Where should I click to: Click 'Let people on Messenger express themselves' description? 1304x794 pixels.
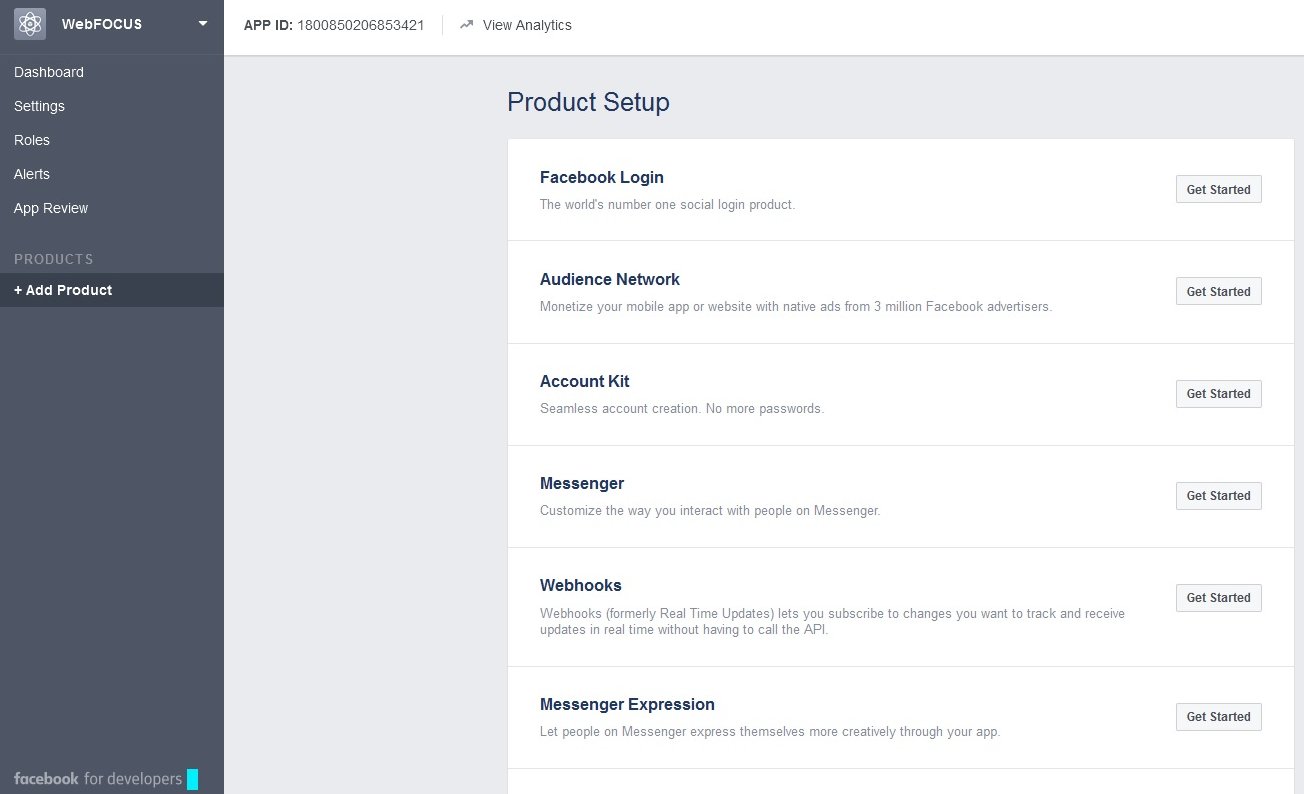(x=770, y=731)
